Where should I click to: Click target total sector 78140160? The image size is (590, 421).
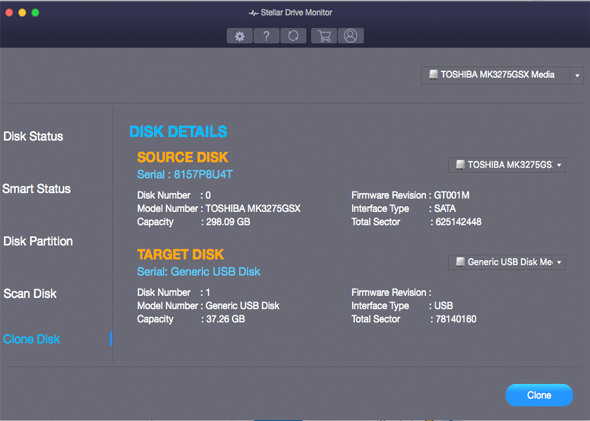456,319
